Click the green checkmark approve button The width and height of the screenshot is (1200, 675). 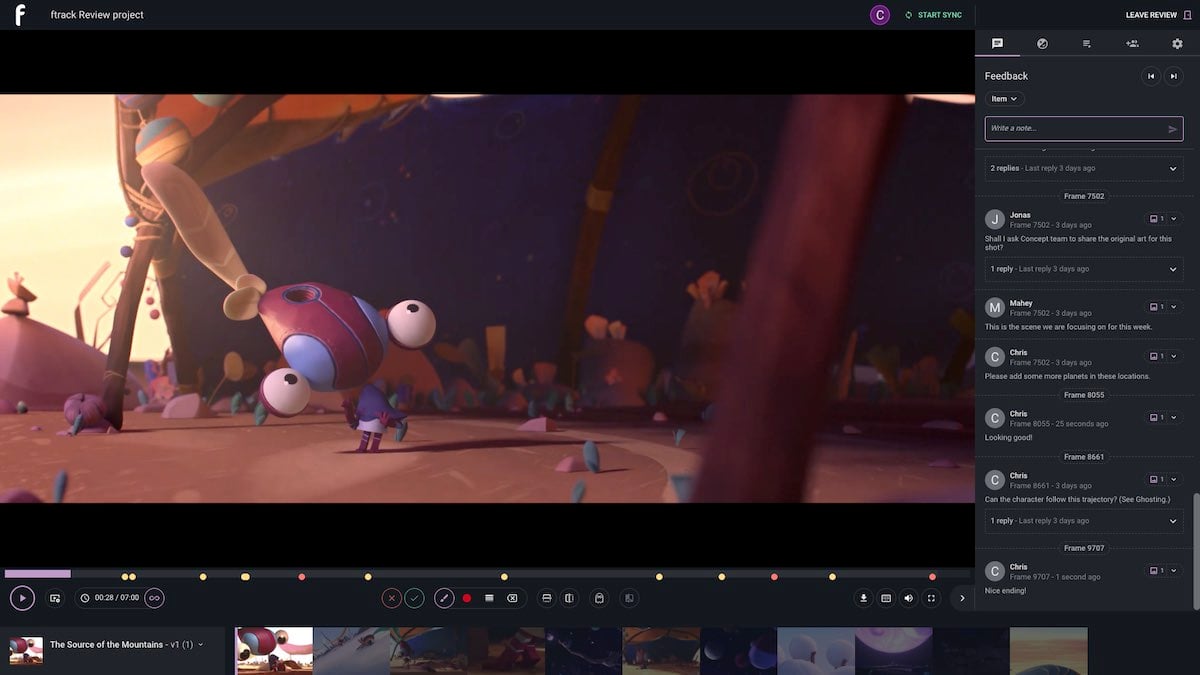tap(414, 598)
